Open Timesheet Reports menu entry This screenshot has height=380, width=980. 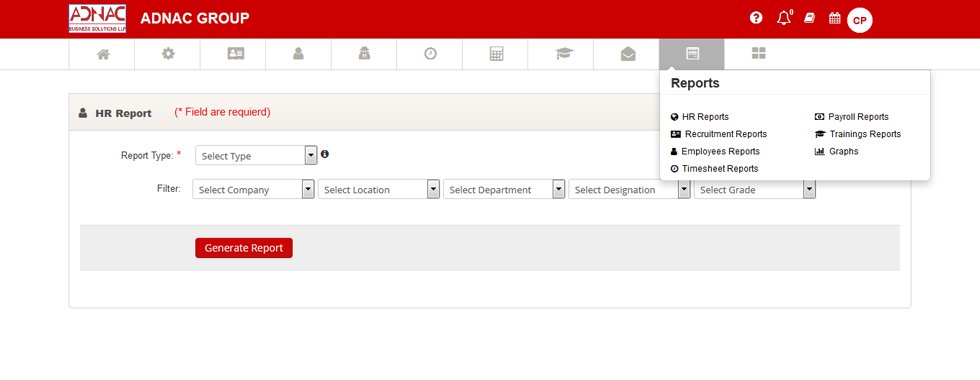pos(714,169)
